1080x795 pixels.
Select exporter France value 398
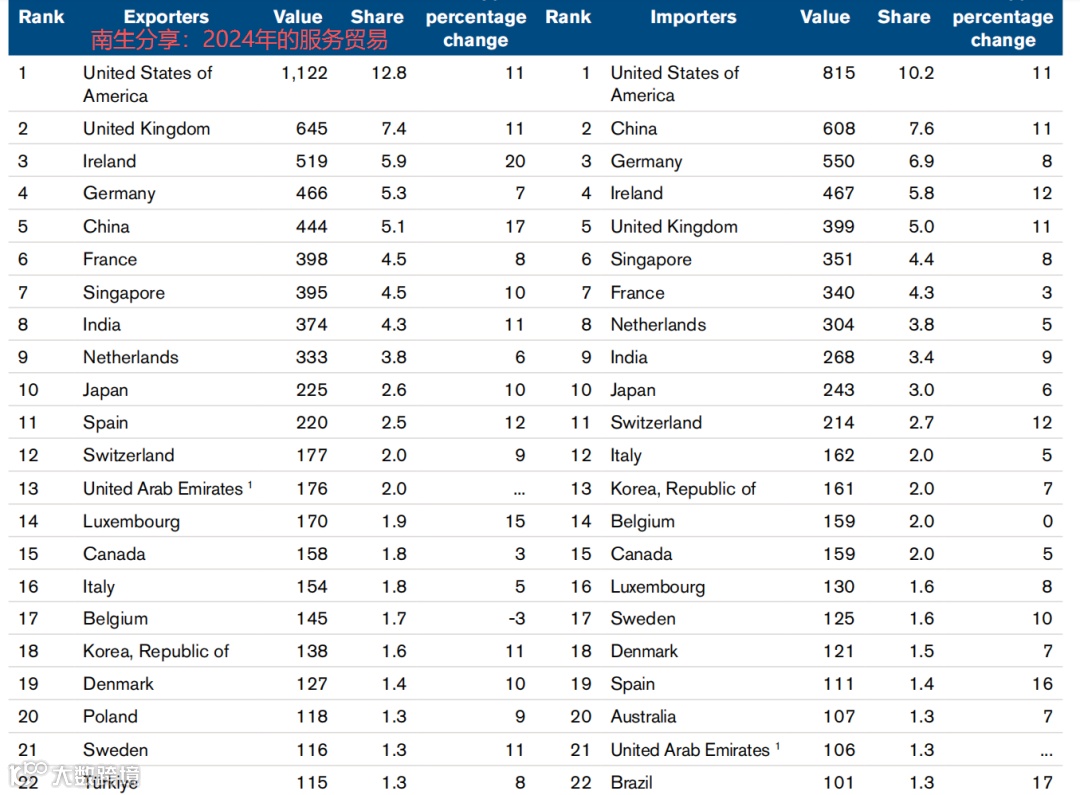click(x=311, y=260)
